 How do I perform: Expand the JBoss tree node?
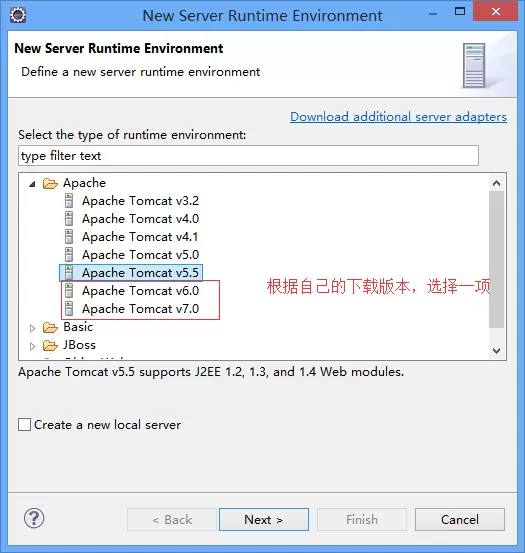[x=32, y=346]
